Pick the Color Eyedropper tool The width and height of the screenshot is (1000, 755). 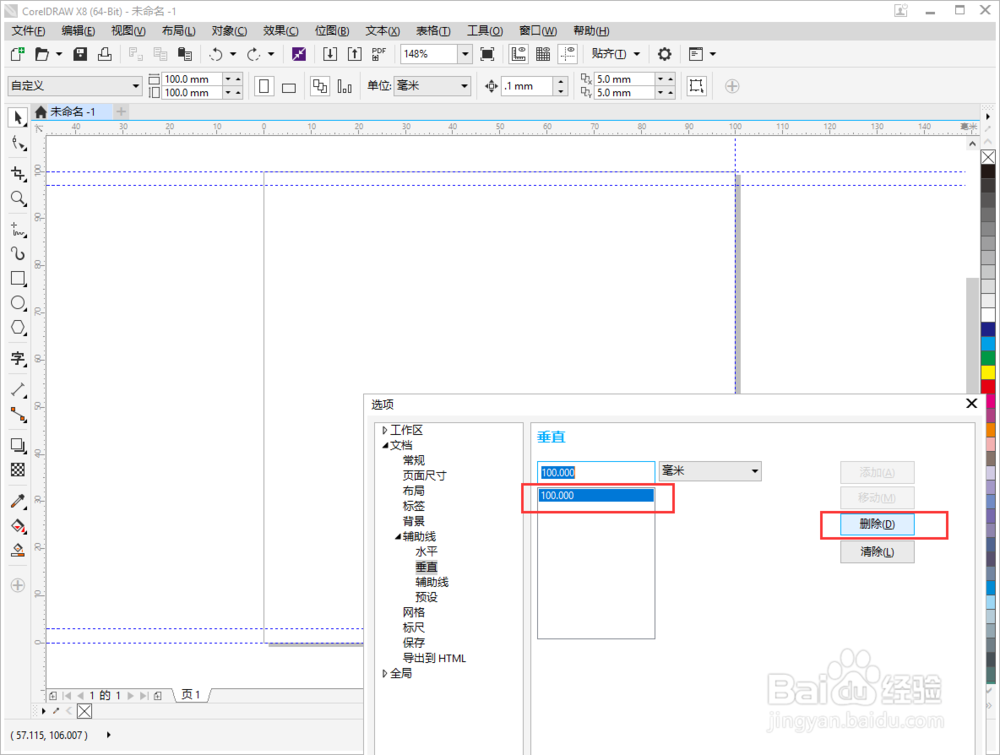[18, 501]
